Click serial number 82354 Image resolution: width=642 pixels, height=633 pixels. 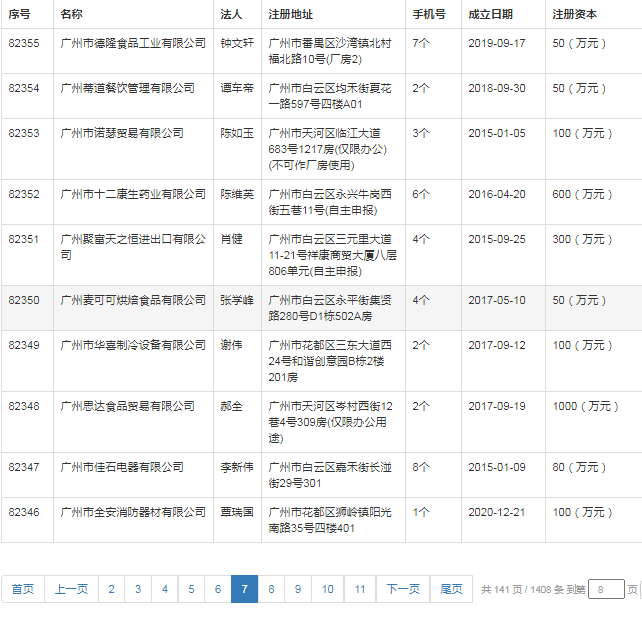click(24, 88)
